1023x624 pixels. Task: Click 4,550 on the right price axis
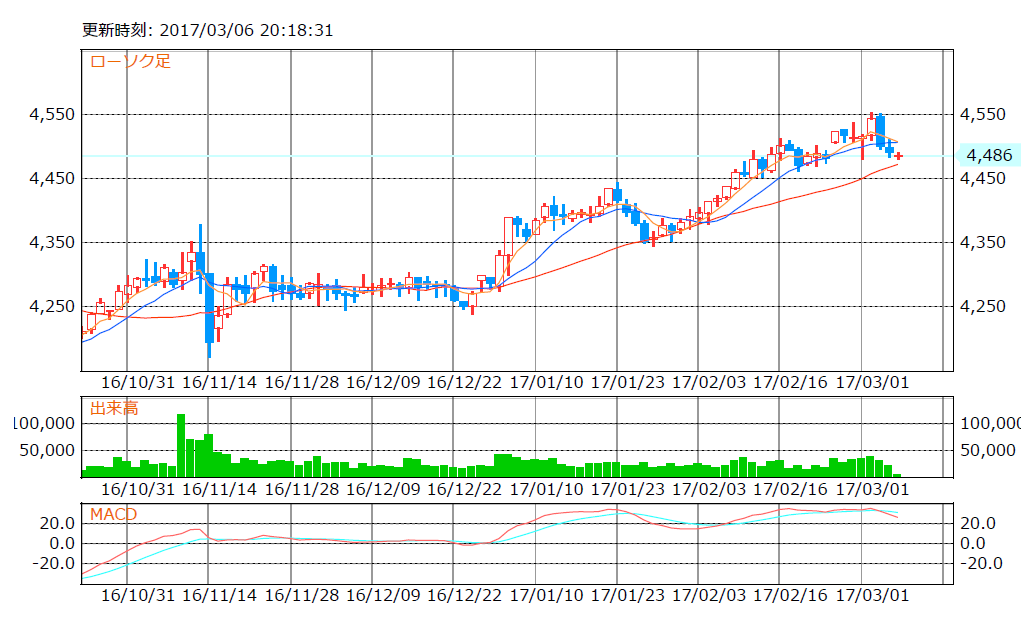click(983, 114)
